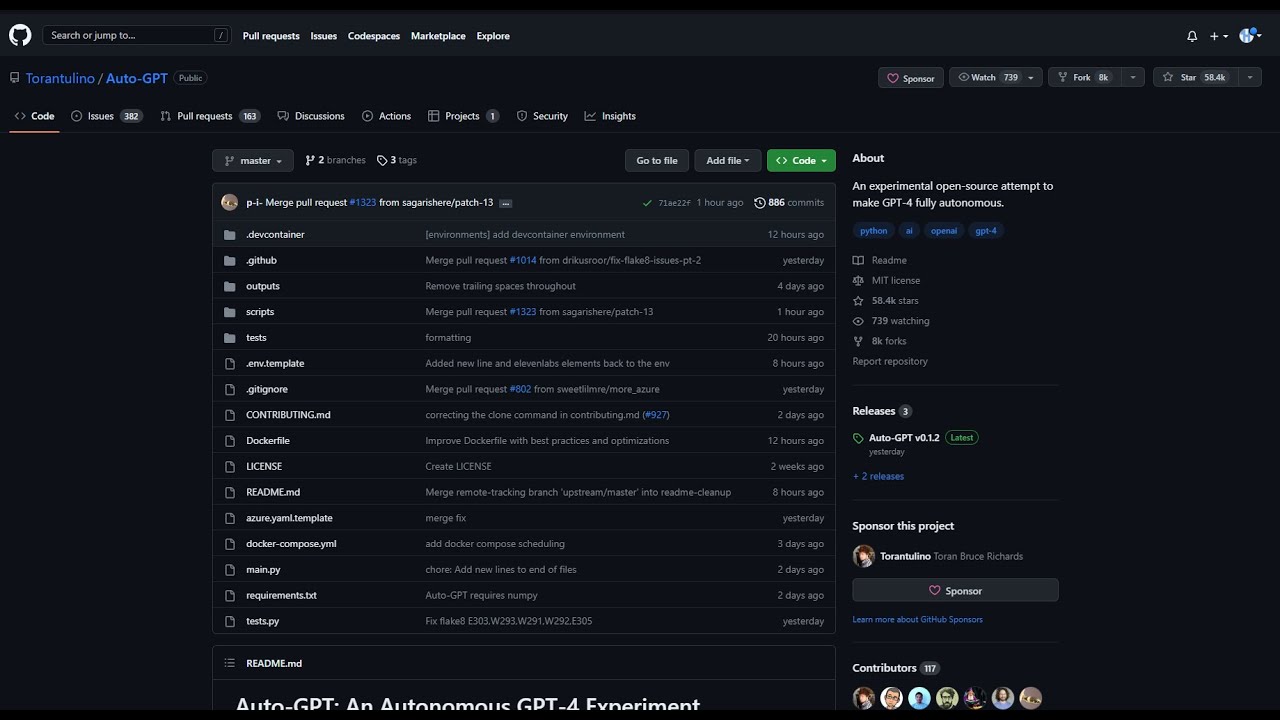Click the Sponsor heart button at top
The width and height of the screenshot is (1280, 720).
911,78
